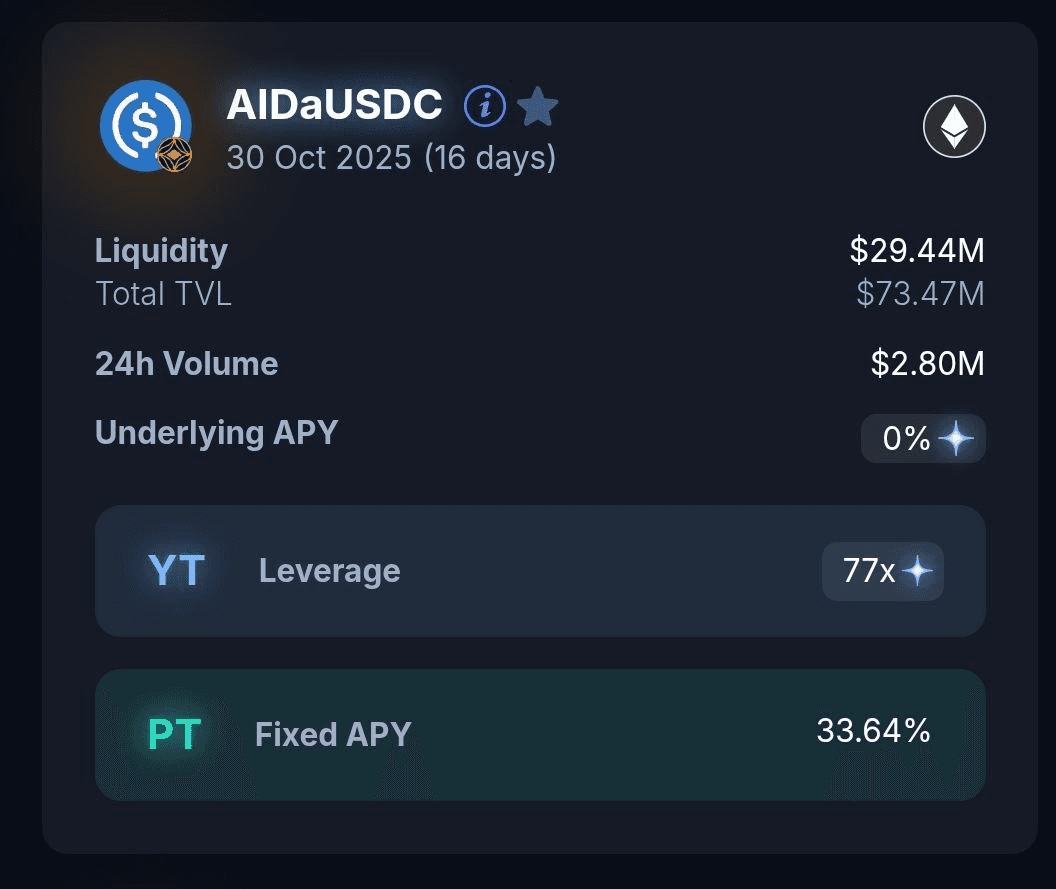Click the $2.80M 24h Volume value

(927, 364)
